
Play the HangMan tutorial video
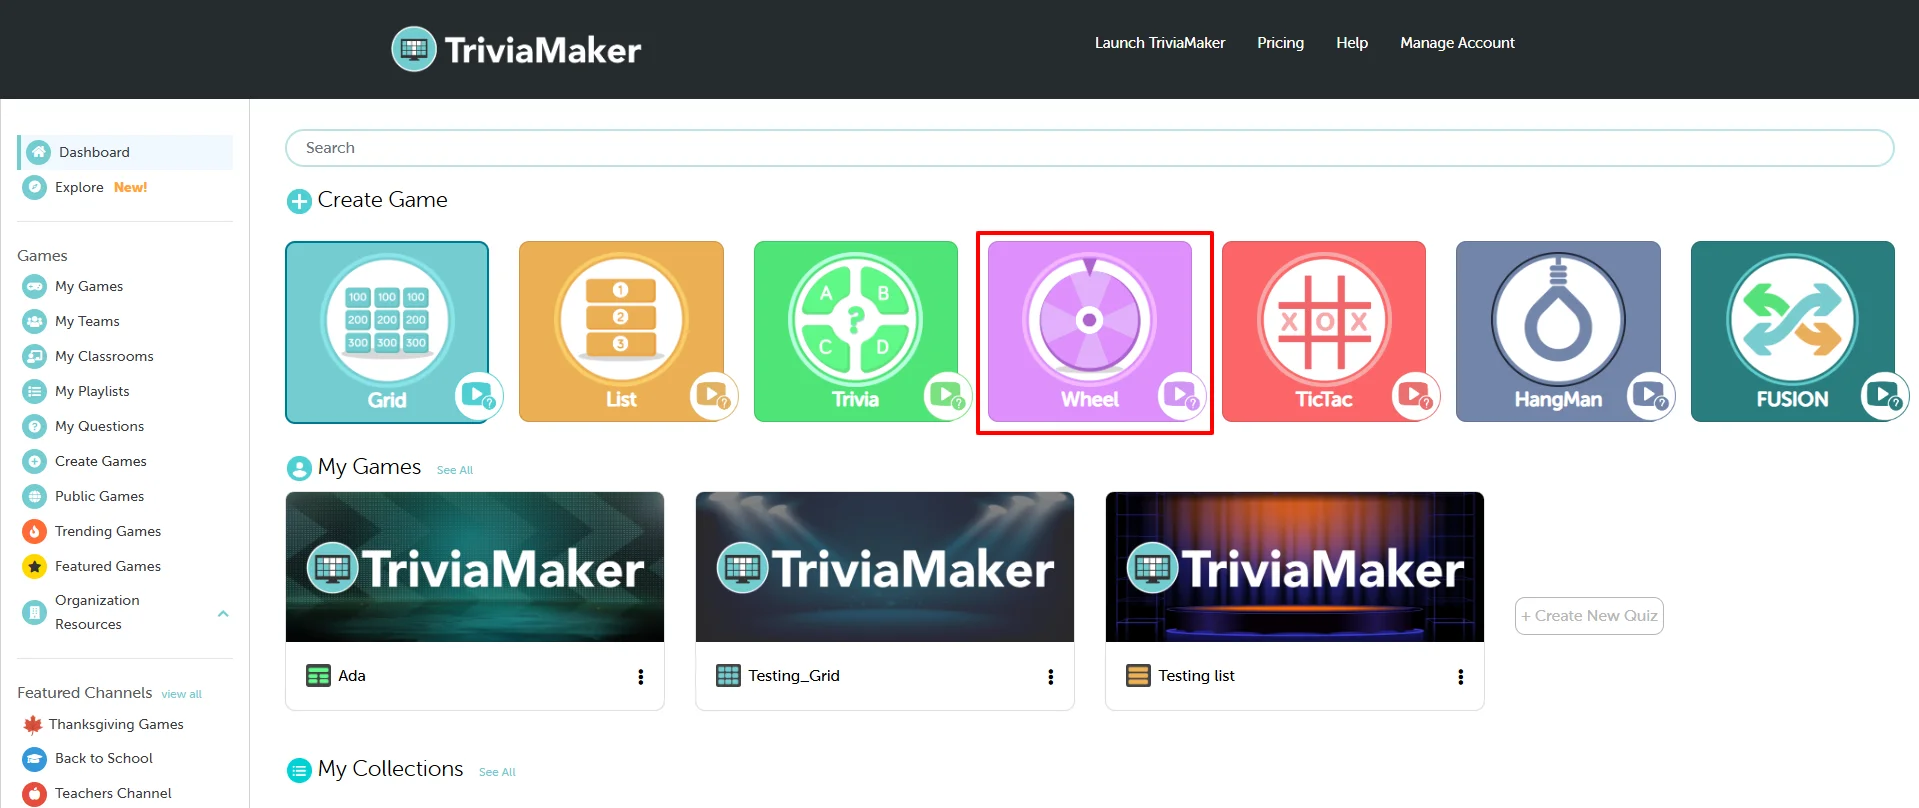pos(1650,395)
